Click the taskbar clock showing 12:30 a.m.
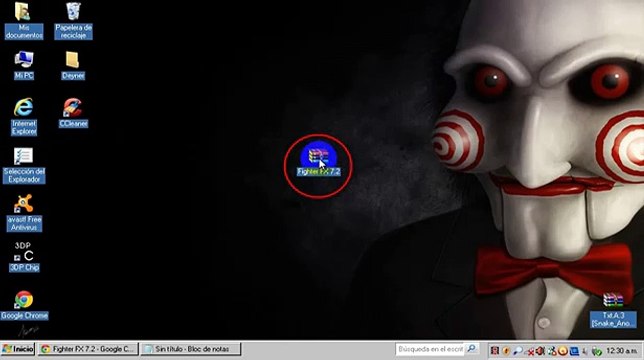Viewport: 644px width, 360px height. click(622, 351)
